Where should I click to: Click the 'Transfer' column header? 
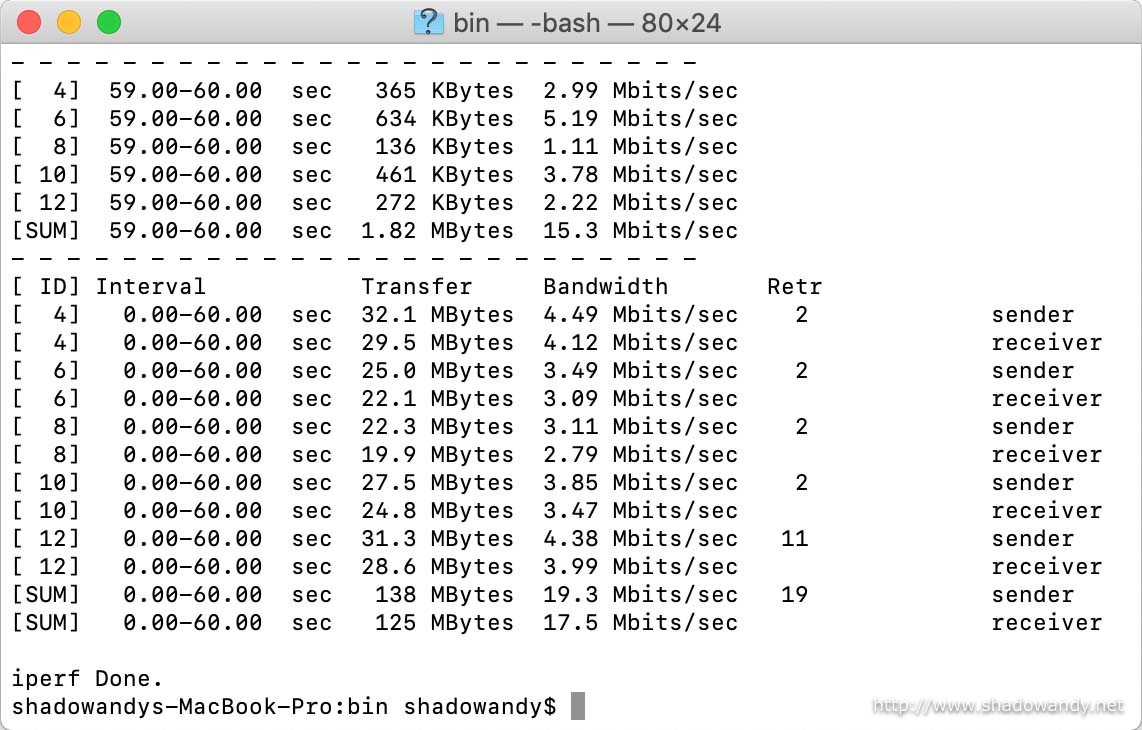point(417,286)
